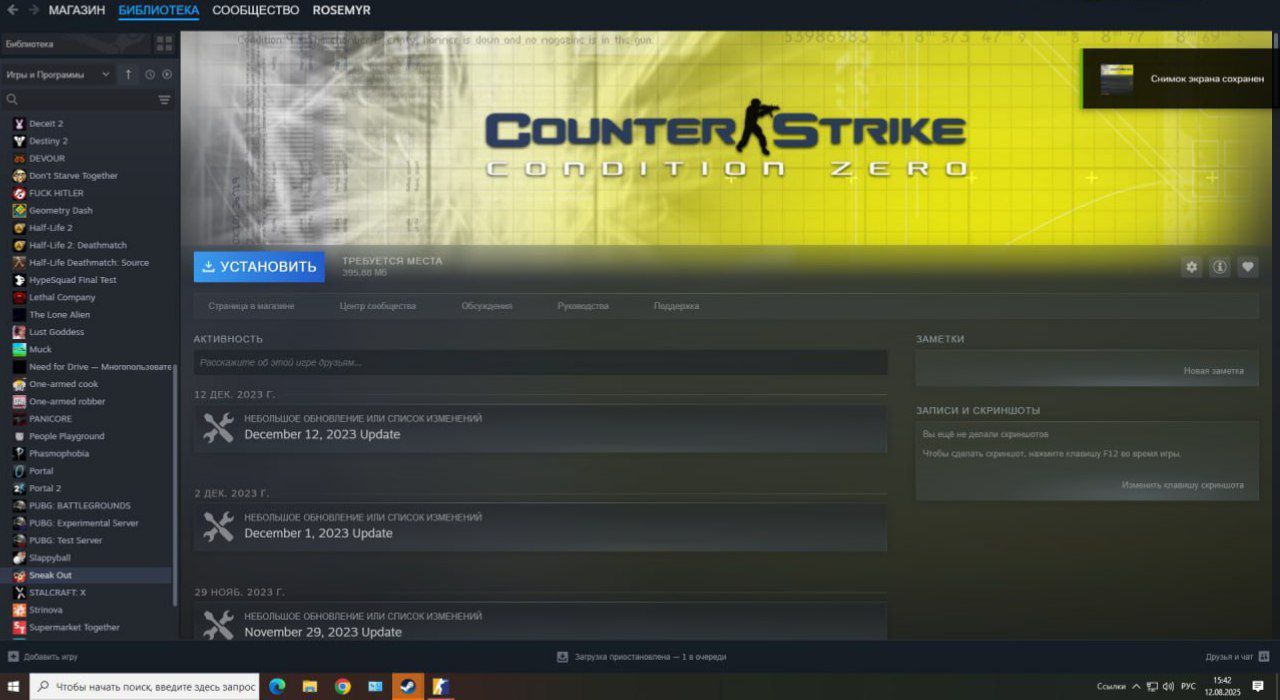Open Friends and chat icon

coord(1264,657)
